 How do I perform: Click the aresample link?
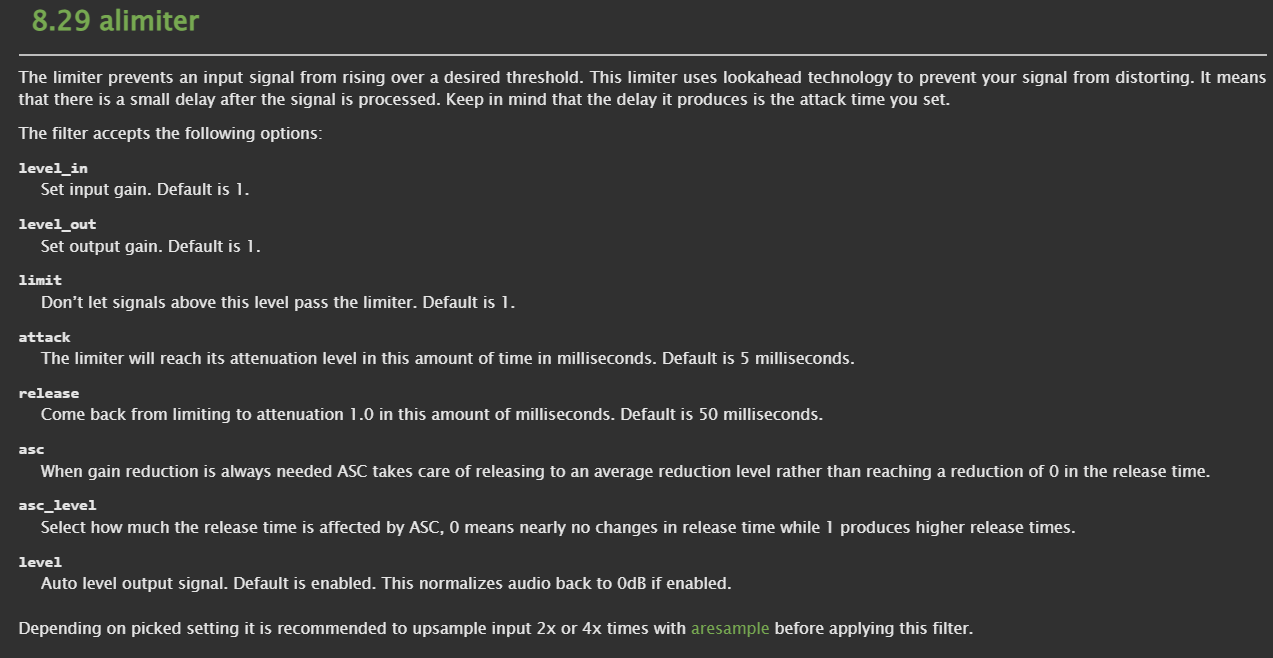pos(730,629)
